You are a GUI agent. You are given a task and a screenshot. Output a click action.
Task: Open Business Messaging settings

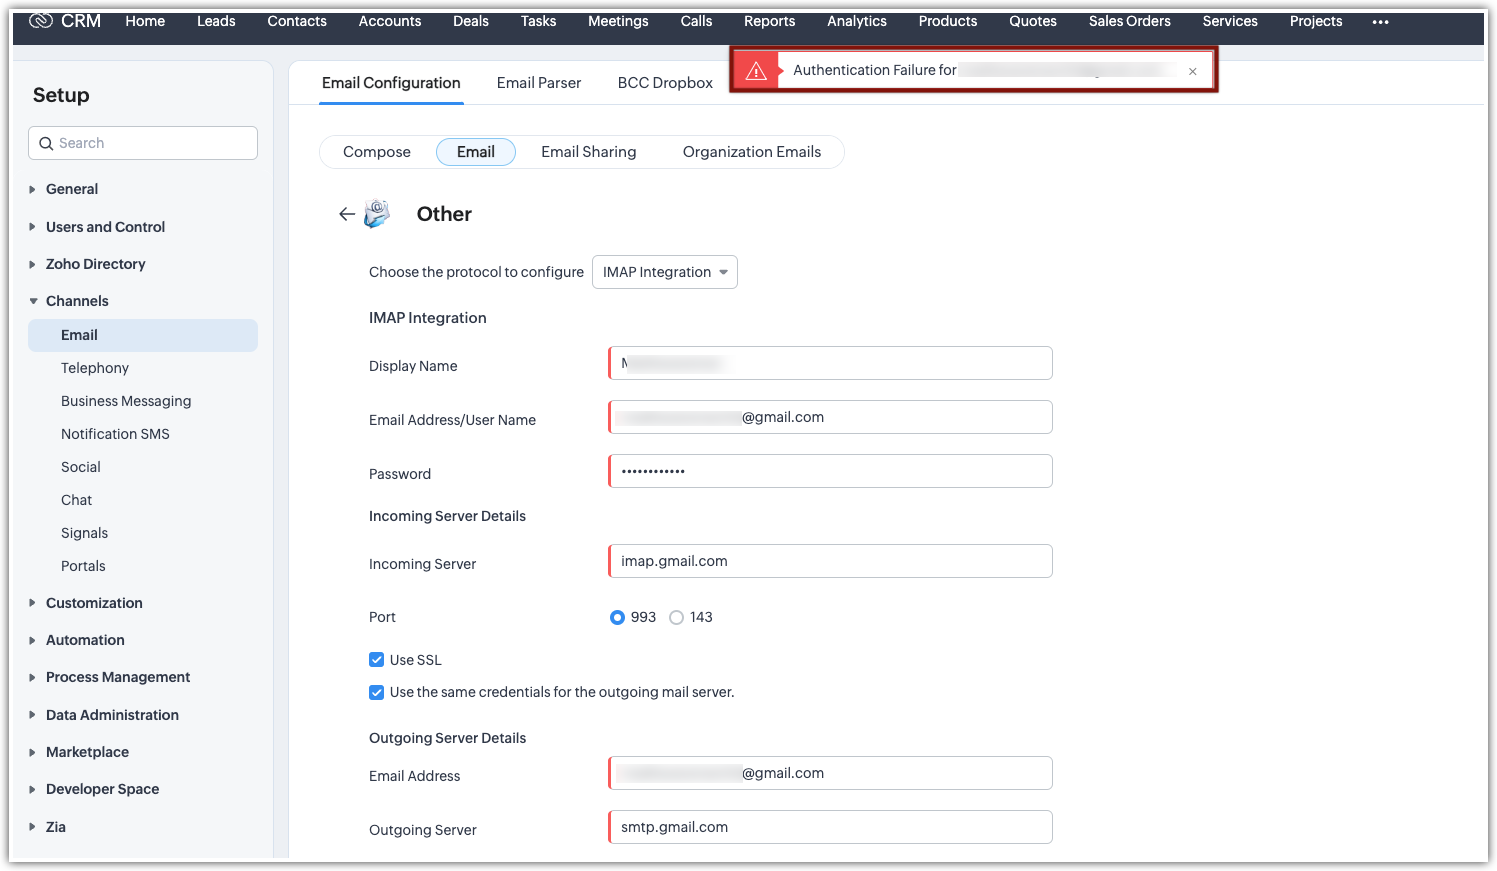[x=126, y=401]
